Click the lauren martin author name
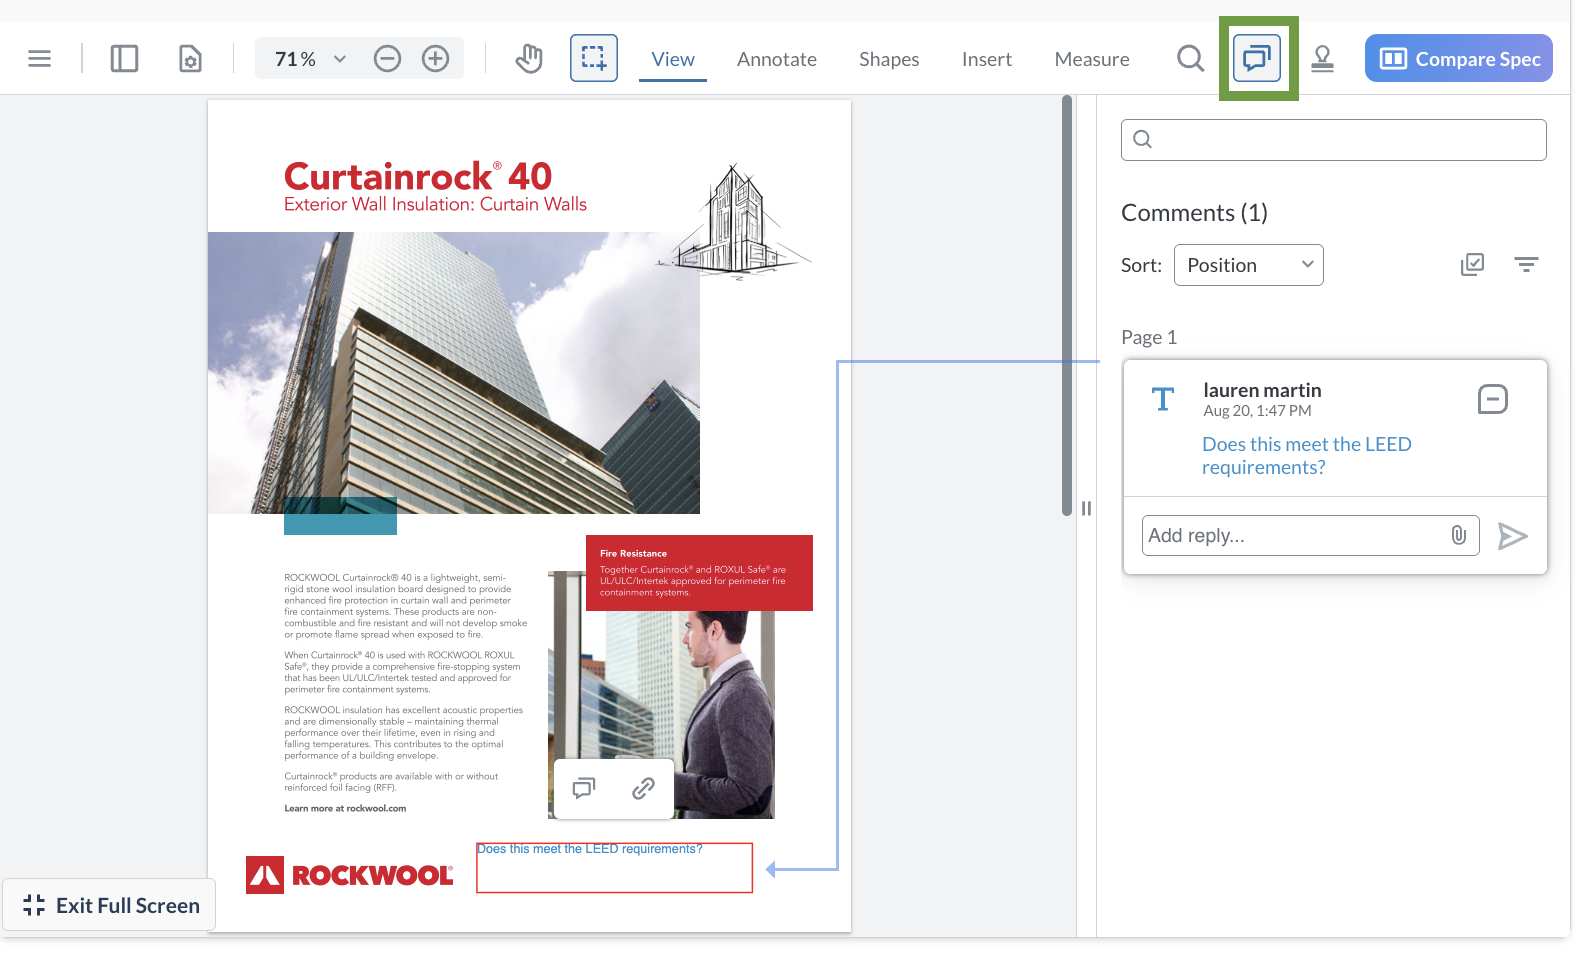The height and width of the screenshot is (962, 1586). pos(1262,390)
